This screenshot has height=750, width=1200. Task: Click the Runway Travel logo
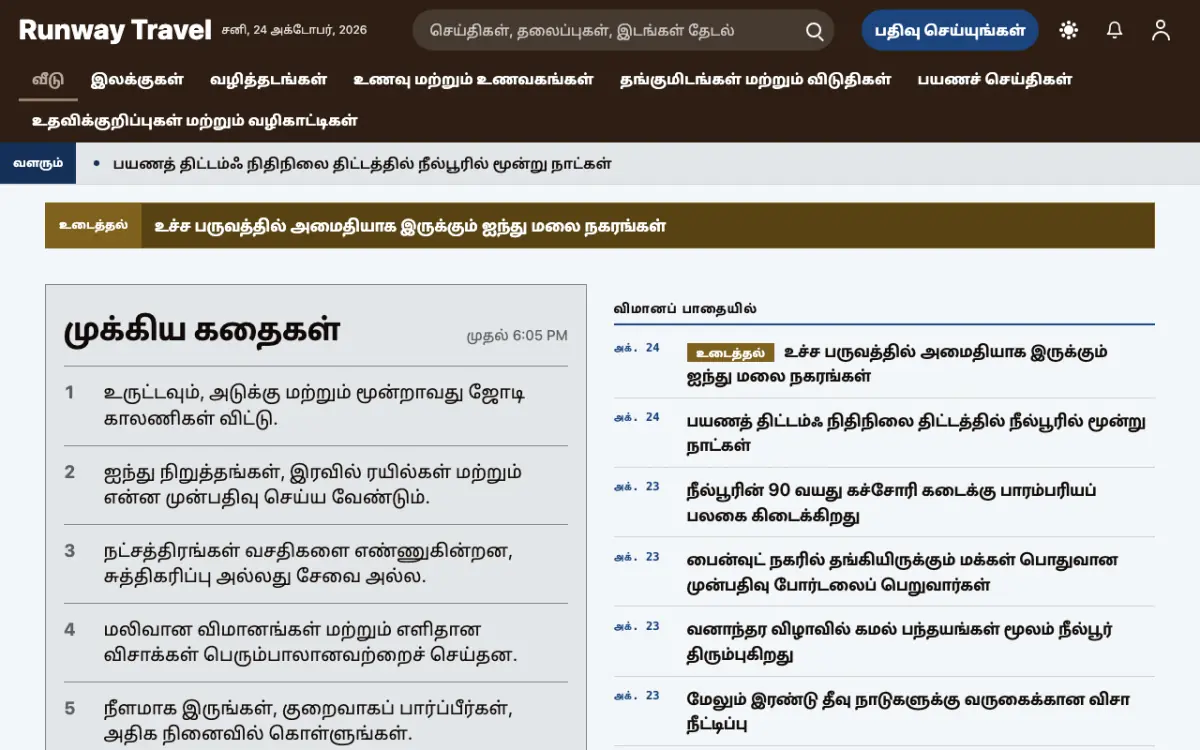tap(115, 30)
